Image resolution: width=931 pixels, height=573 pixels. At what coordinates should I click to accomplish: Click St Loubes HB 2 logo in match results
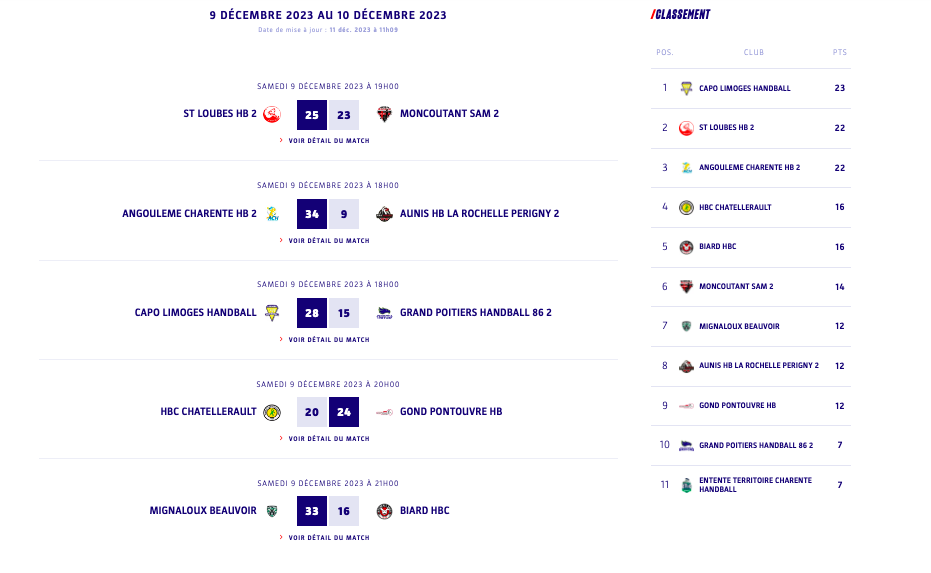coord(272,114)
